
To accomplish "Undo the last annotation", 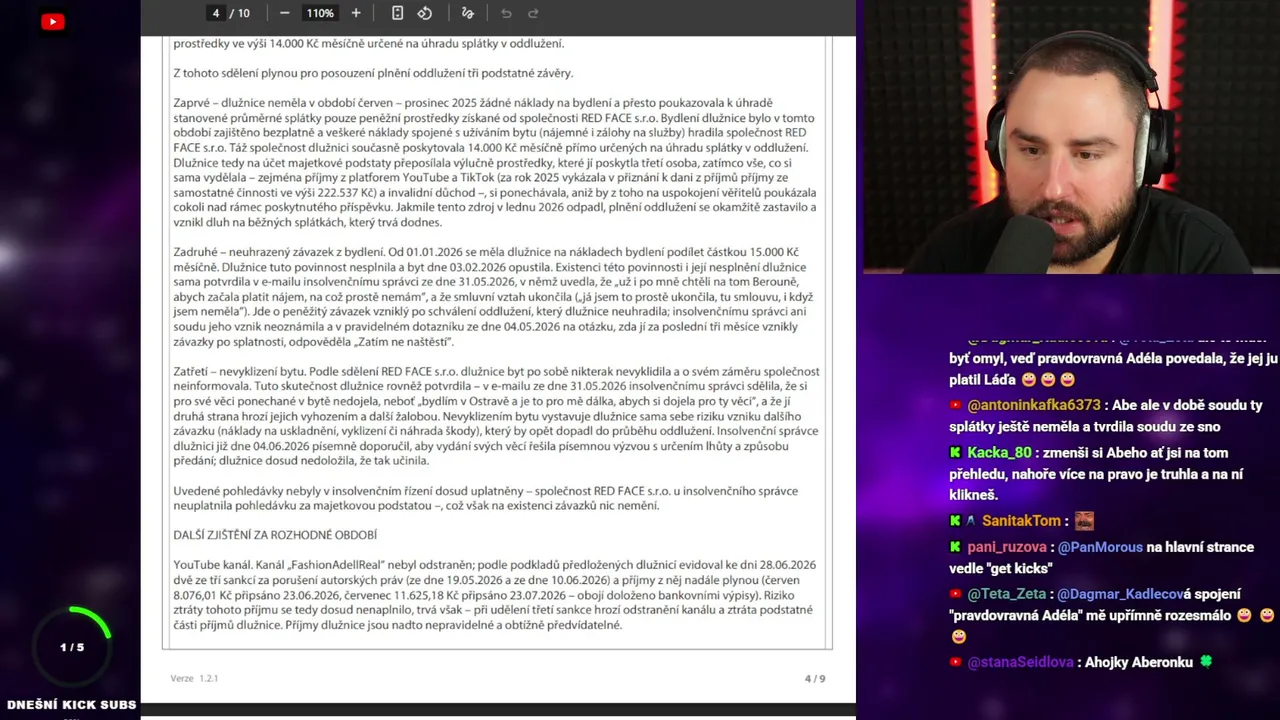I will click(x=506, y=13).
